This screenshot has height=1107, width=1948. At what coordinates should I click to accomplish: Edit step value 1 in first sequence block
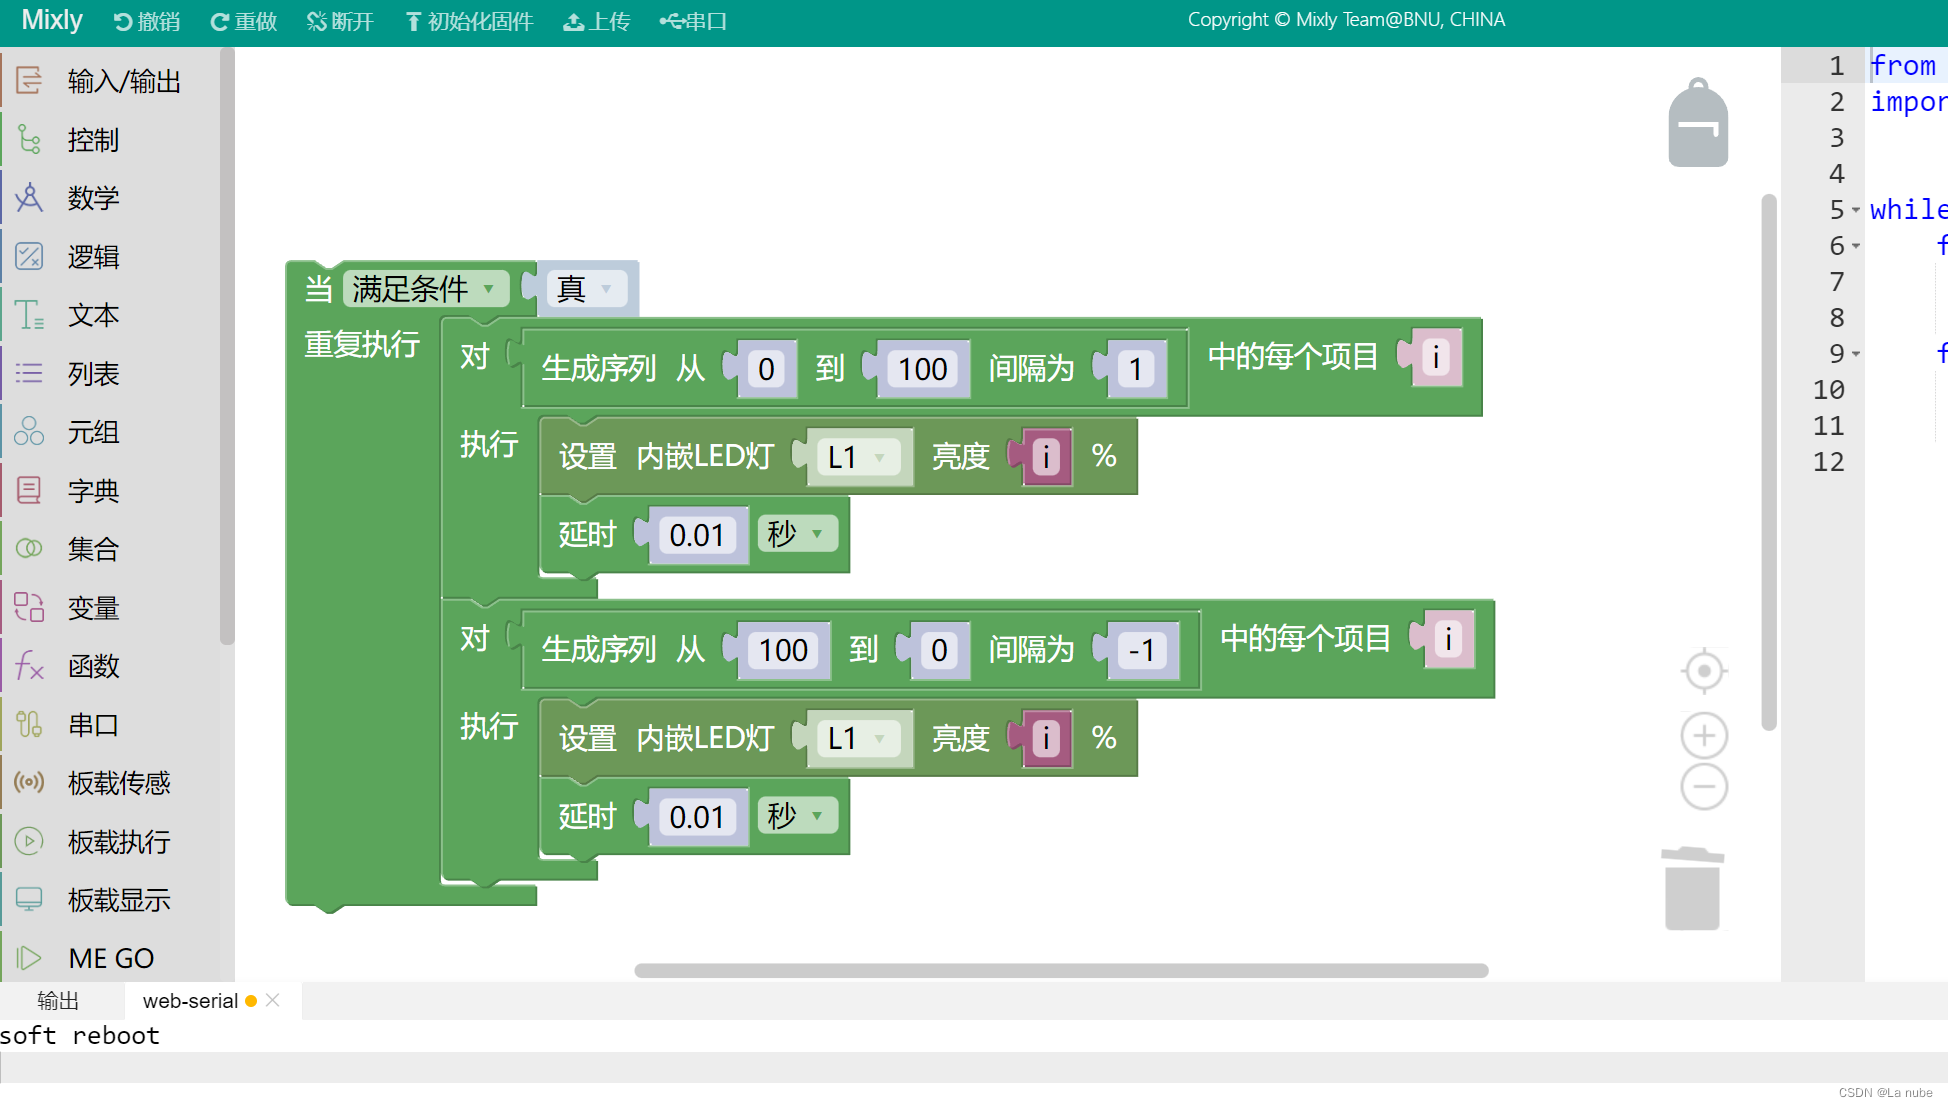[x=1136, y=369]
